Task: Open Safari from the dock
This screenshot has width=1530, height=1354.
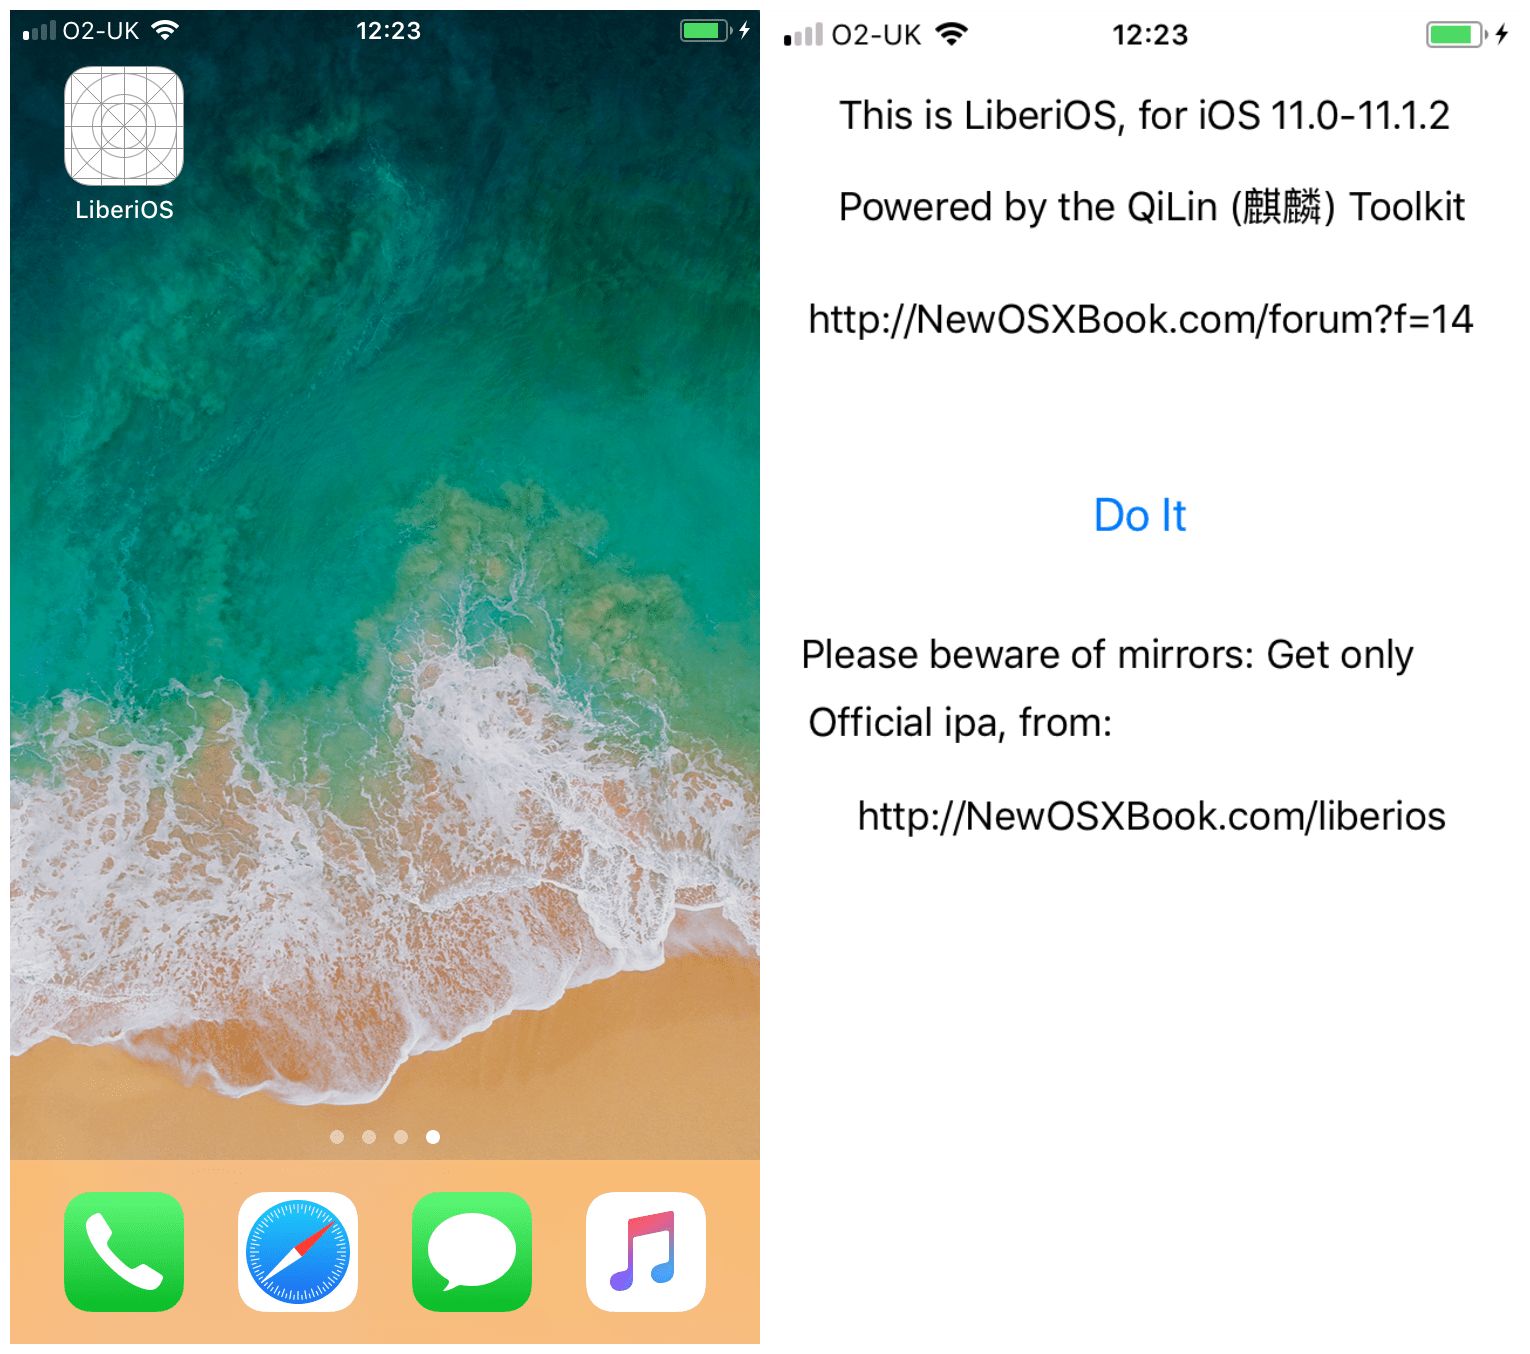Action: pyautogui.click(x=298, y=1251)
